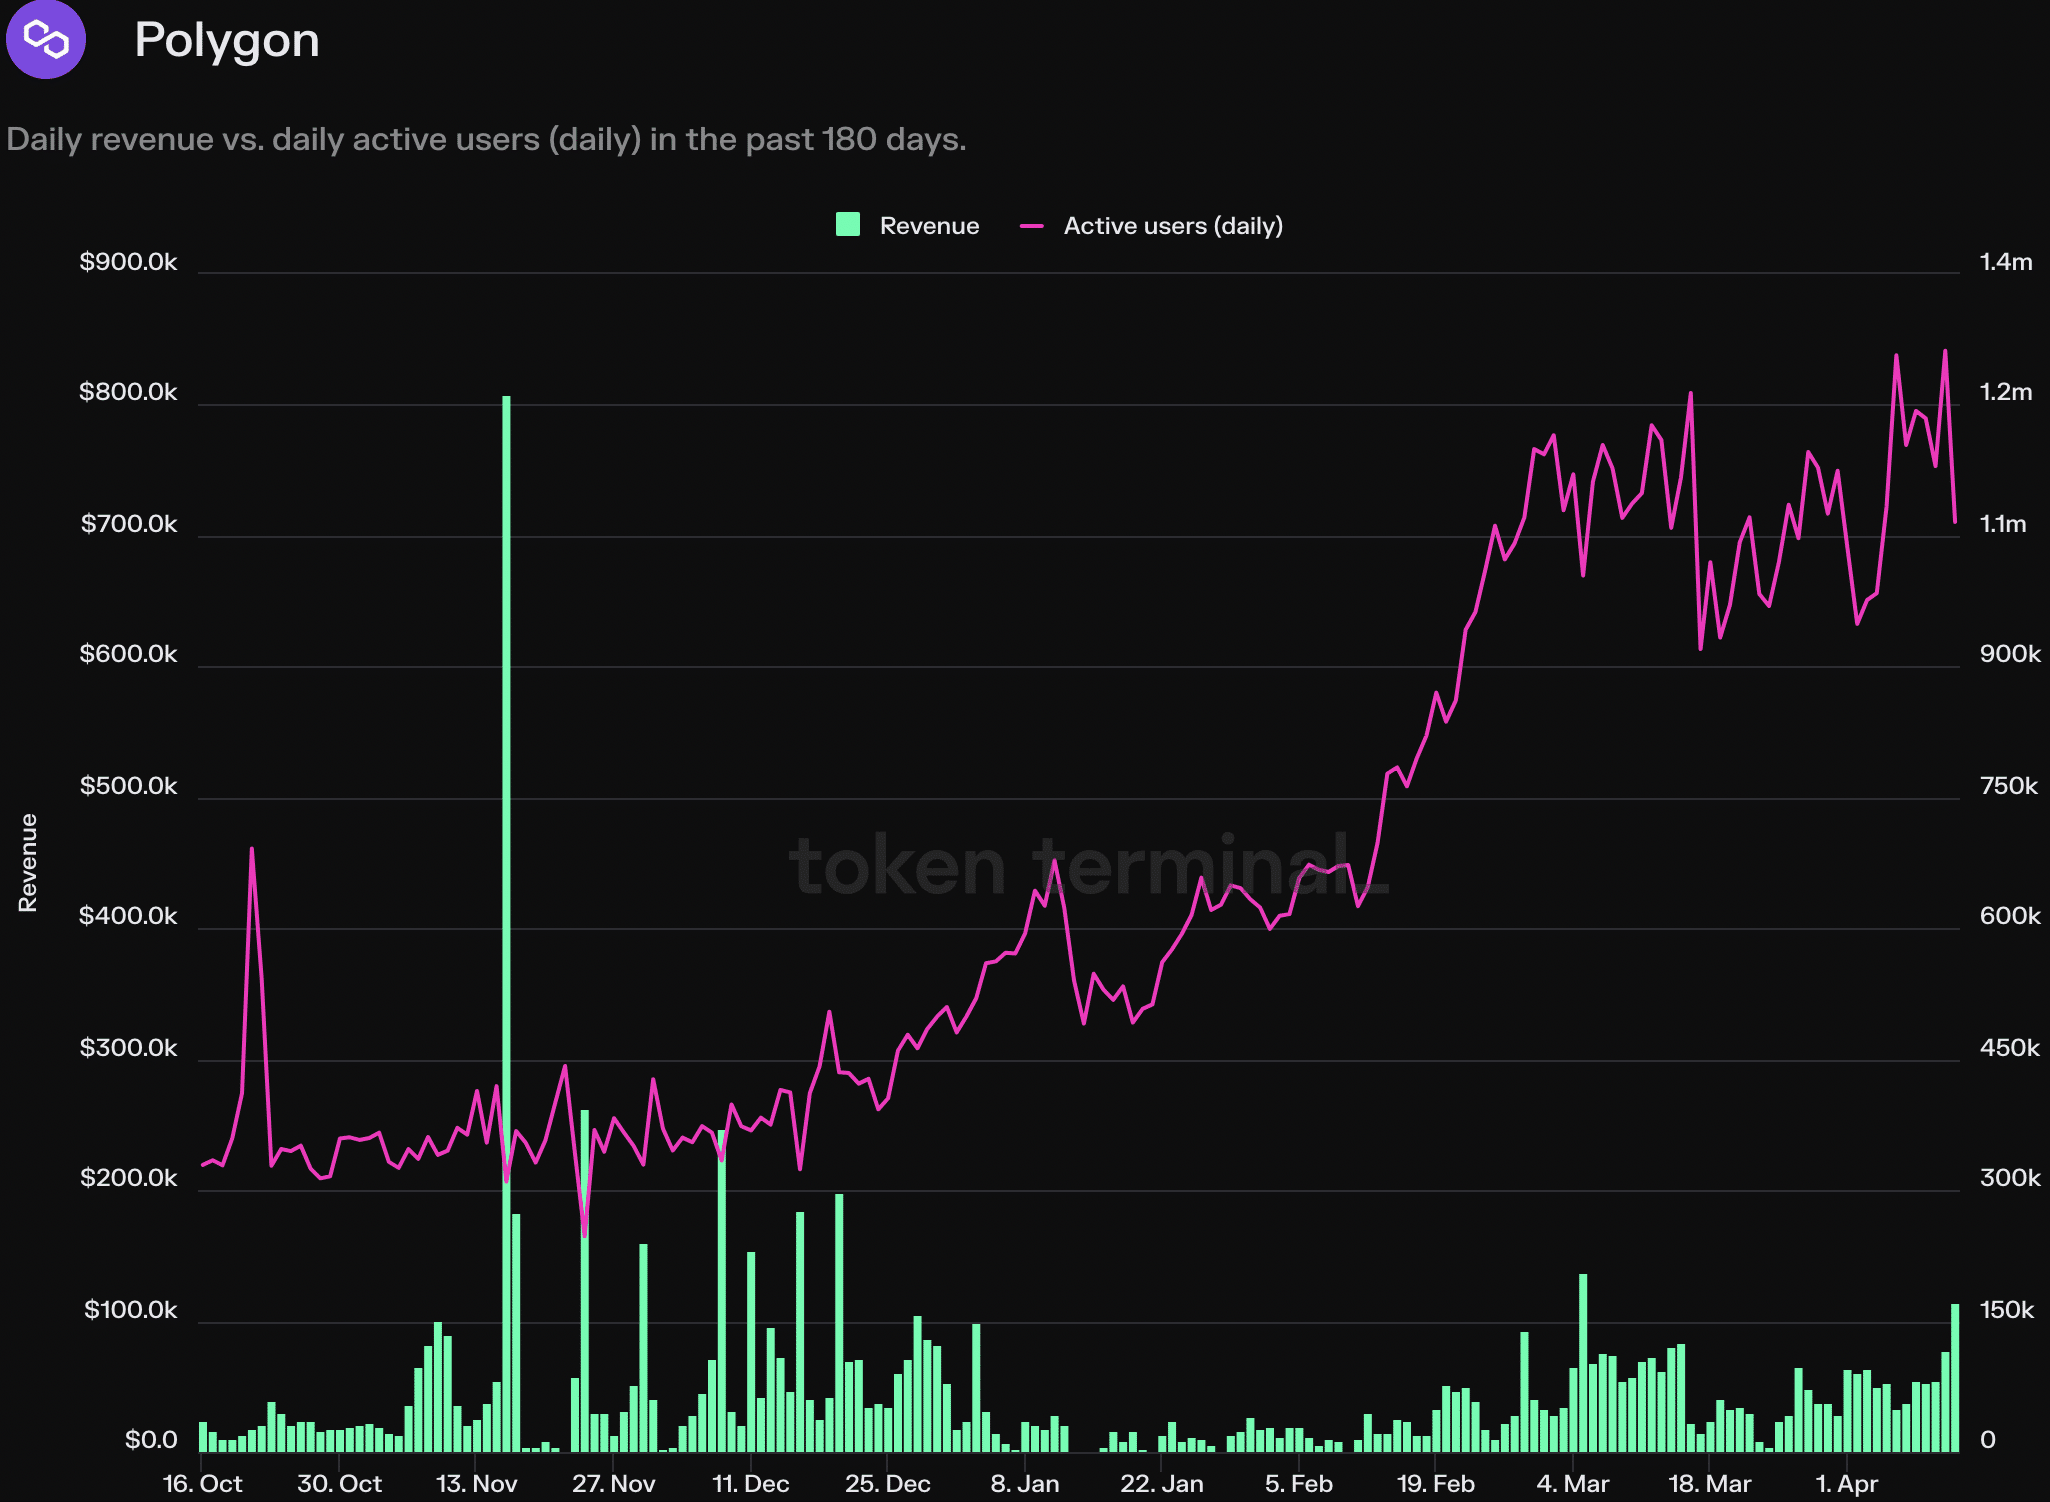The height and width of the screenshot is (1502, 2050).
Task: Click the 600k right axis label
Action: [2010, 916]
